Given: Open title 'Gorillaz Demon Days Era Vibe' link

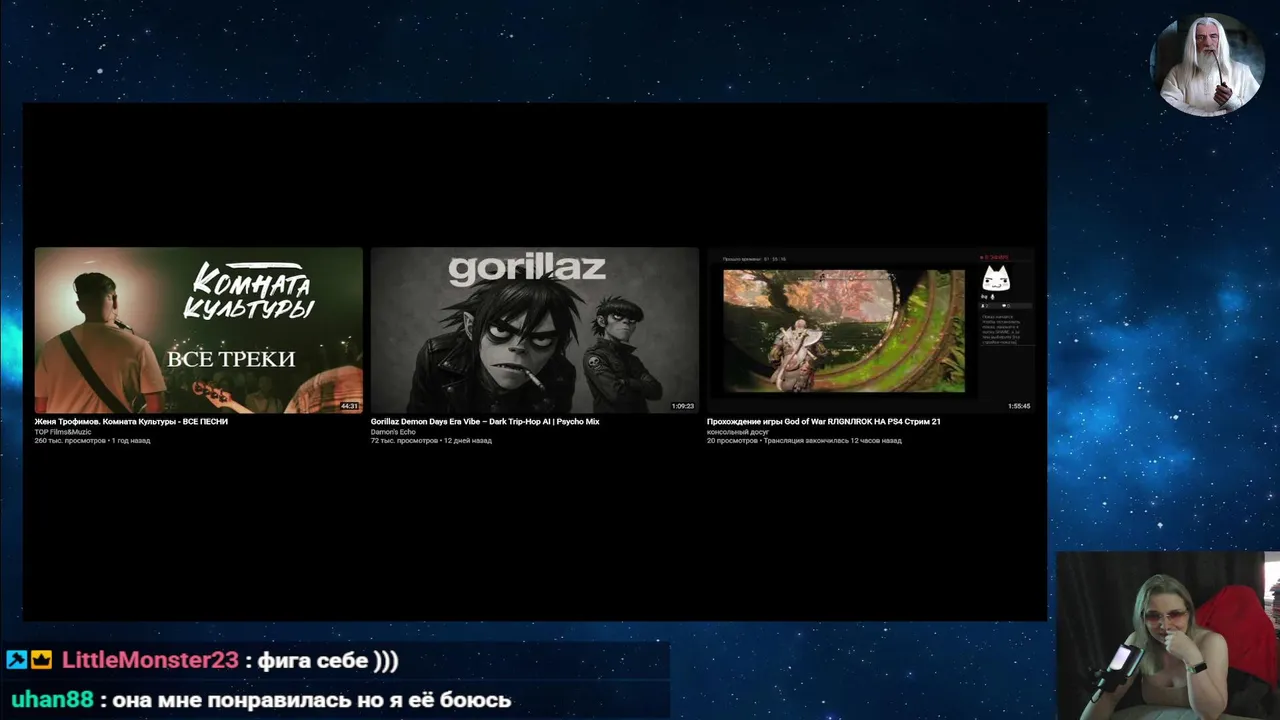Looking at the screenshot, I should tap(485, 422).
